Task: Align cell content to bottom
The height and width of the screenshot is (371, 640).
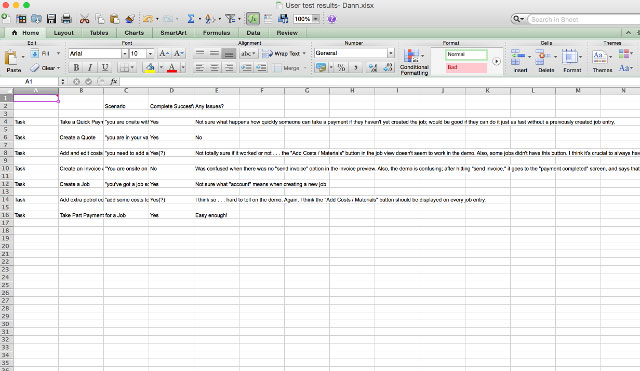Action: pos(229,53)
